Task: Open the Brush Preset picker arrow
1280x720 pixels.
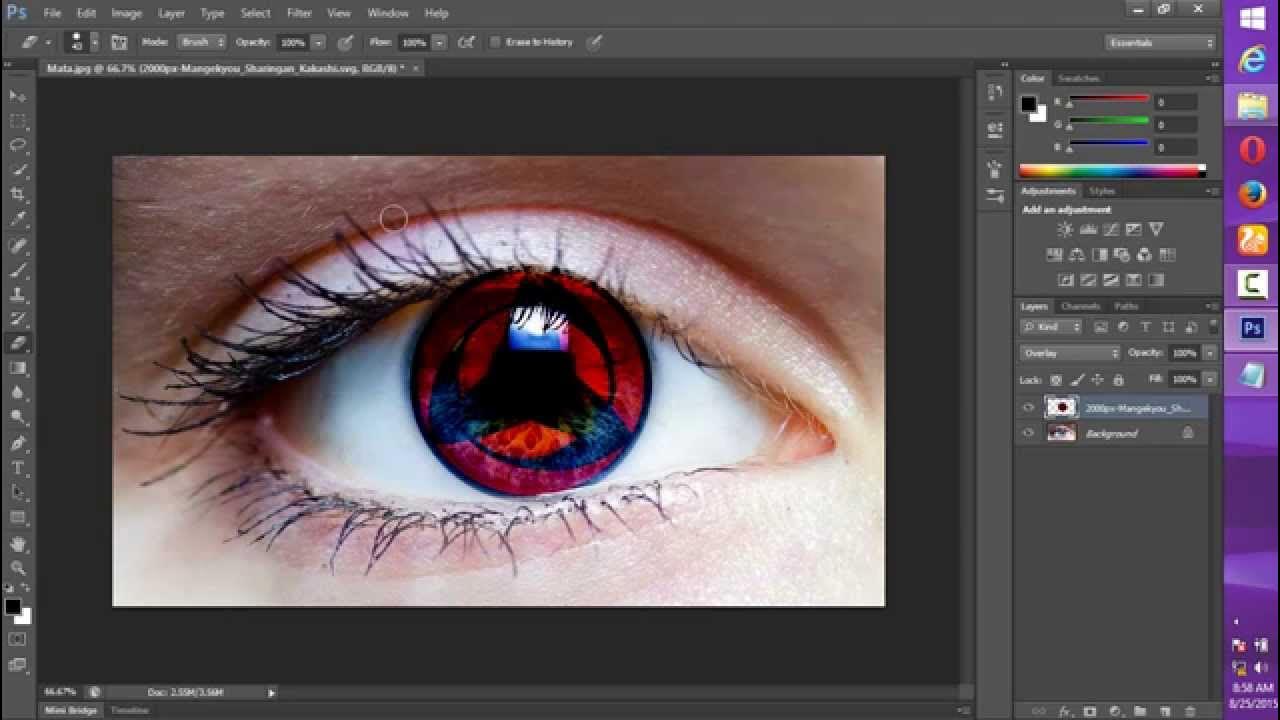Action: click(95, 43)
